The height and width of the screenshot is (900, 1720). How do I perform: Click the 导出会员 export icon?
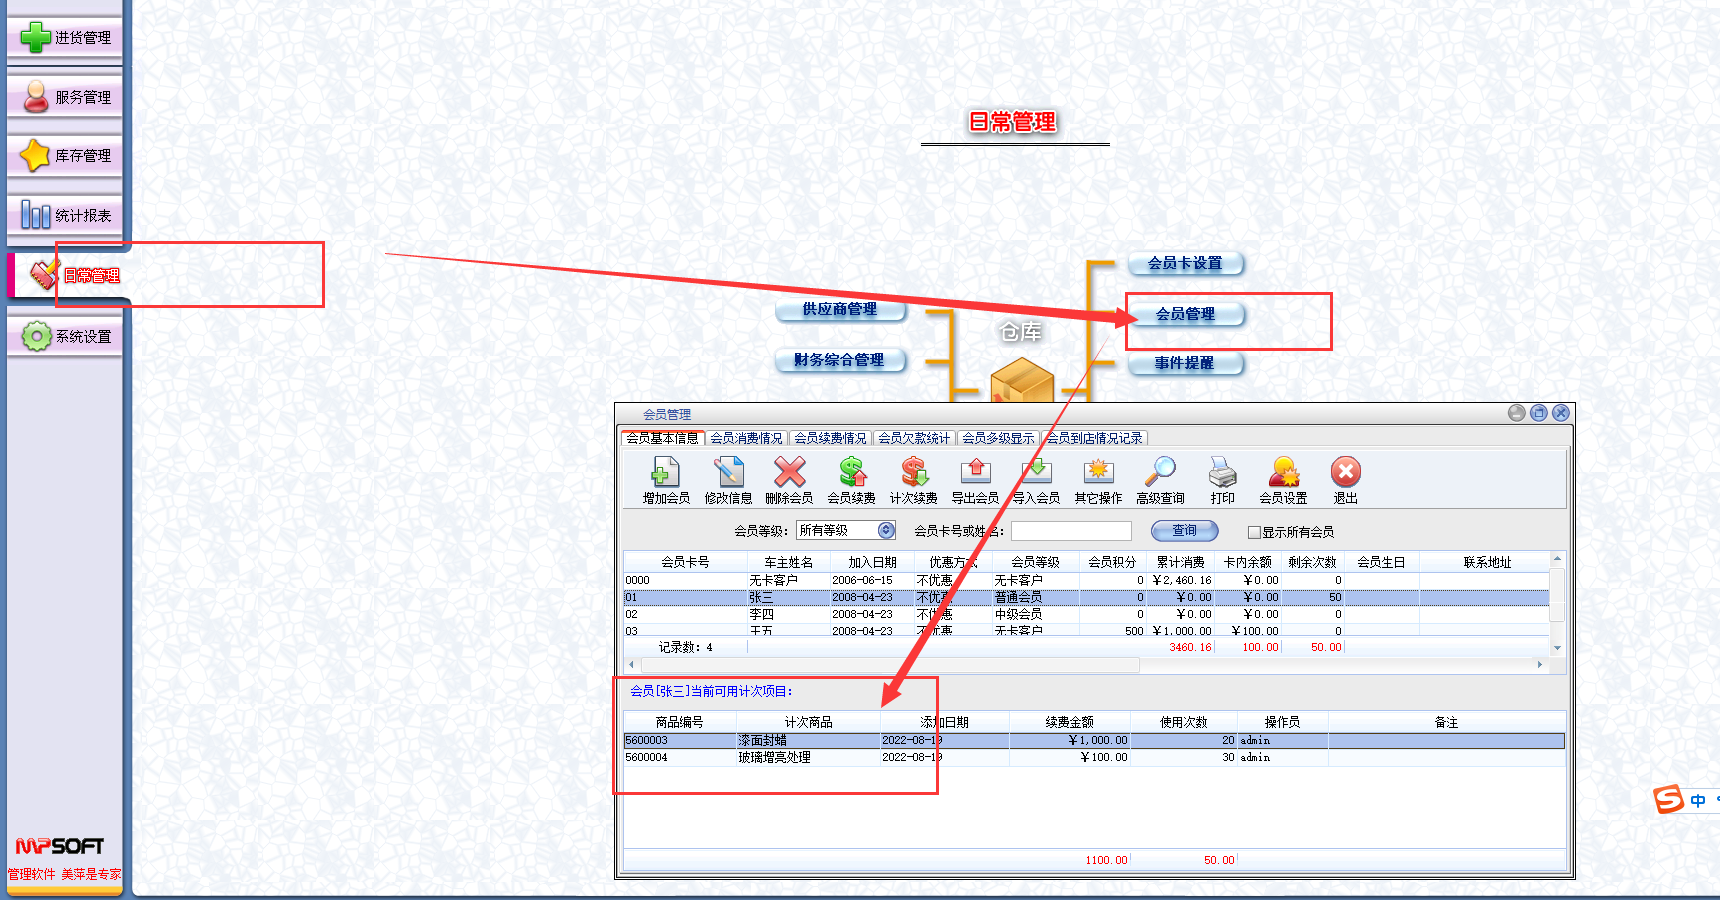pos(975,473)
